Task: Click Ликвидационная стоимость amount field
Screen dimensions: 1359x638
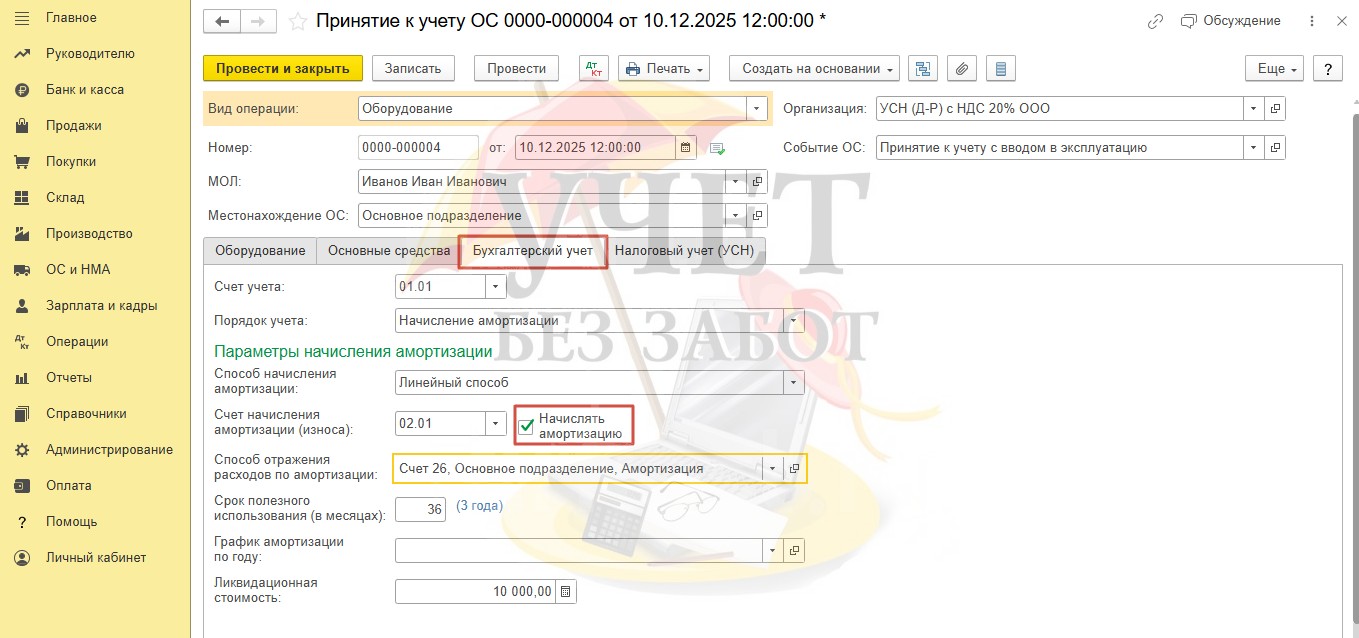Action: click(x=476, y=591)
